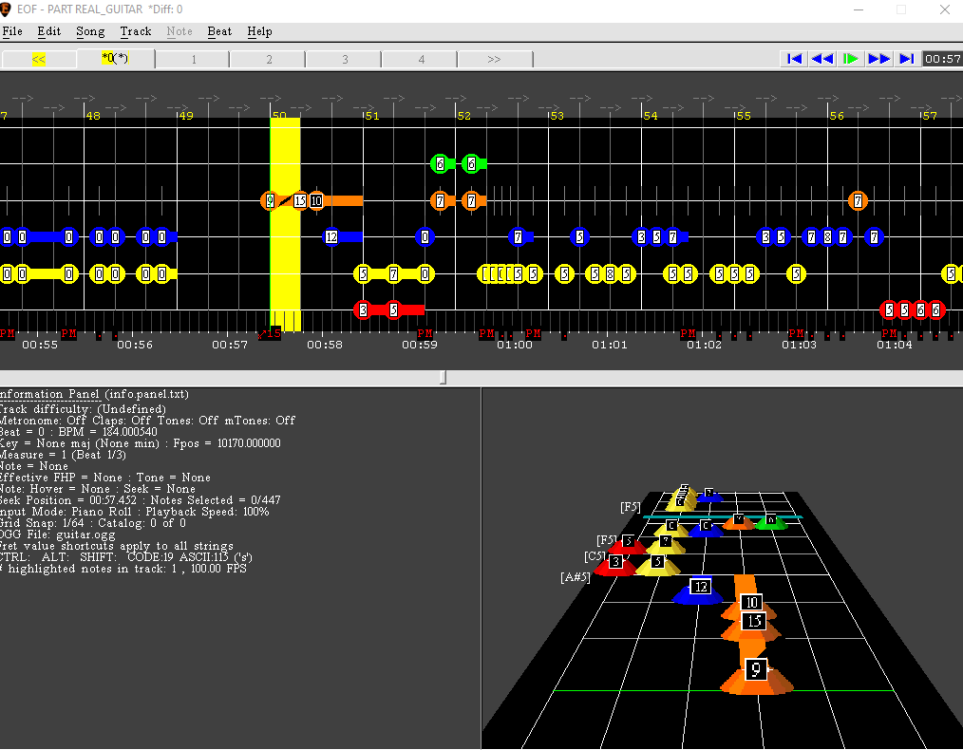The image size is (963, 750).
Task: Click the skip-to-end transport icon
Action: pos(907,59)
